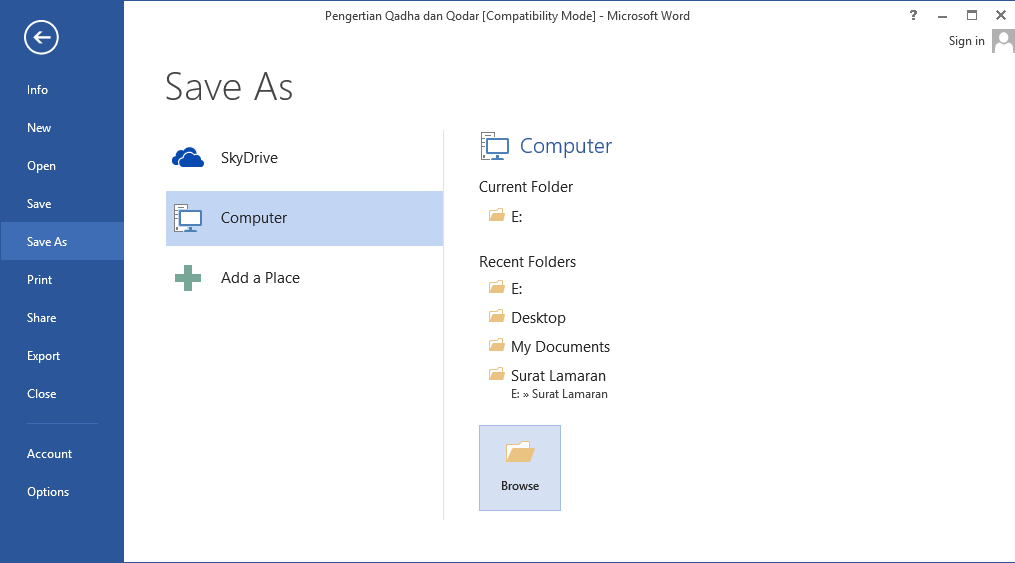Open the Info tab in backstage
Image resolution: width=1015 pixels, height=563 pixels.
pos(38,90)
